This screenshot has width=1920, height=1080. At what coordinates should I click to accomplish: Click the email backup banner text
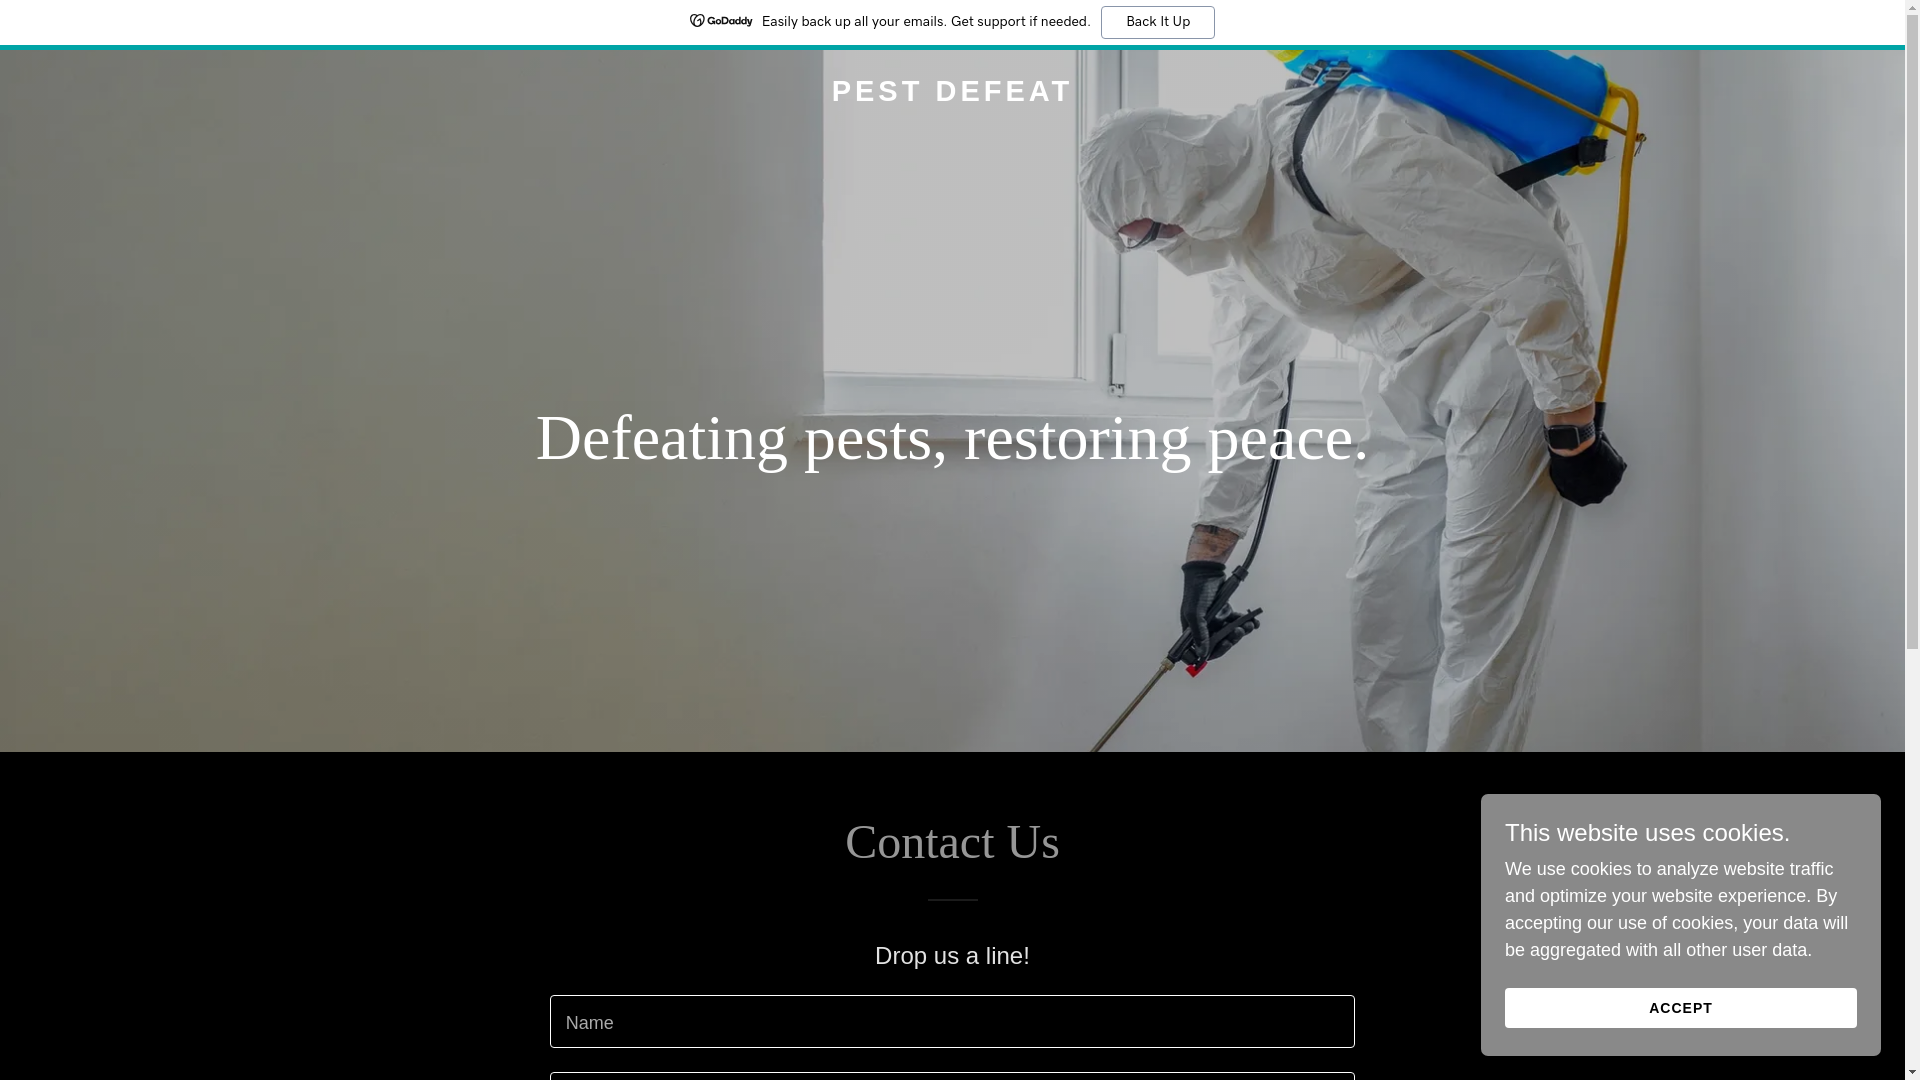click(926, 22)
